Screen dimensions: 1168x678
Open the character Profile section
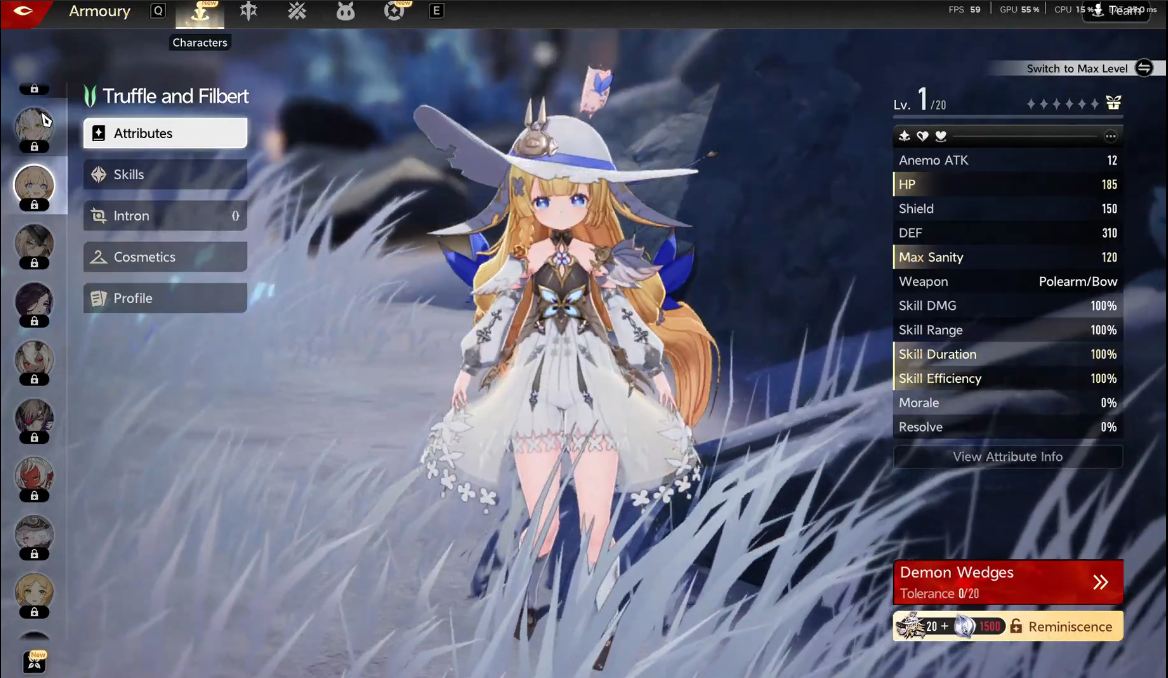coord(165,298)
